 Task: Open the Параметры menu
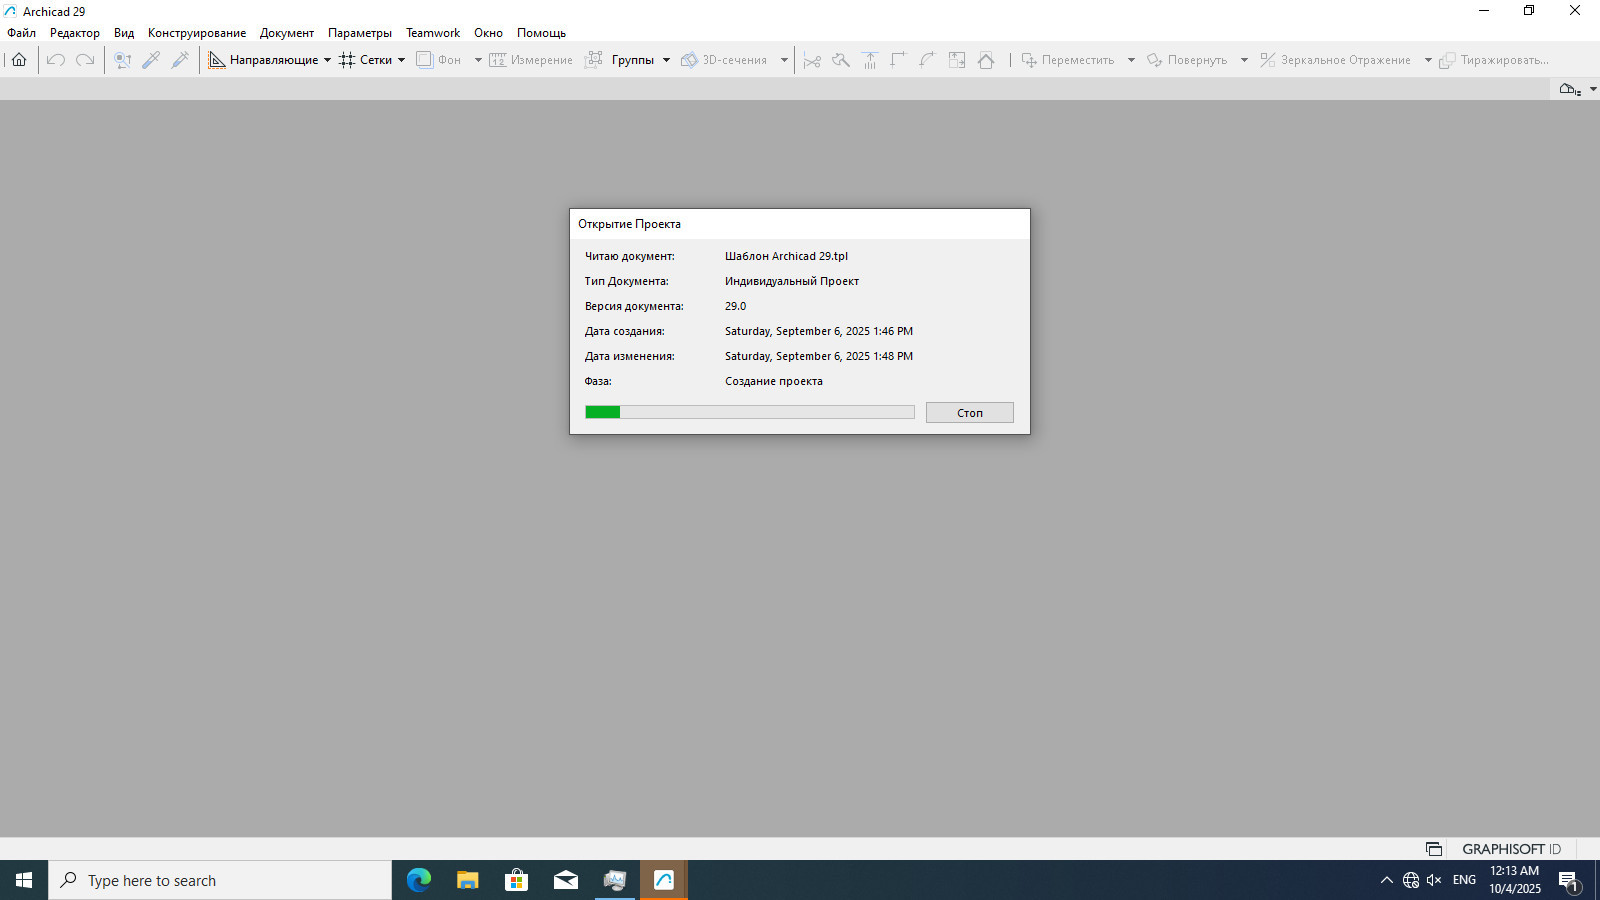tap(360, 33)
